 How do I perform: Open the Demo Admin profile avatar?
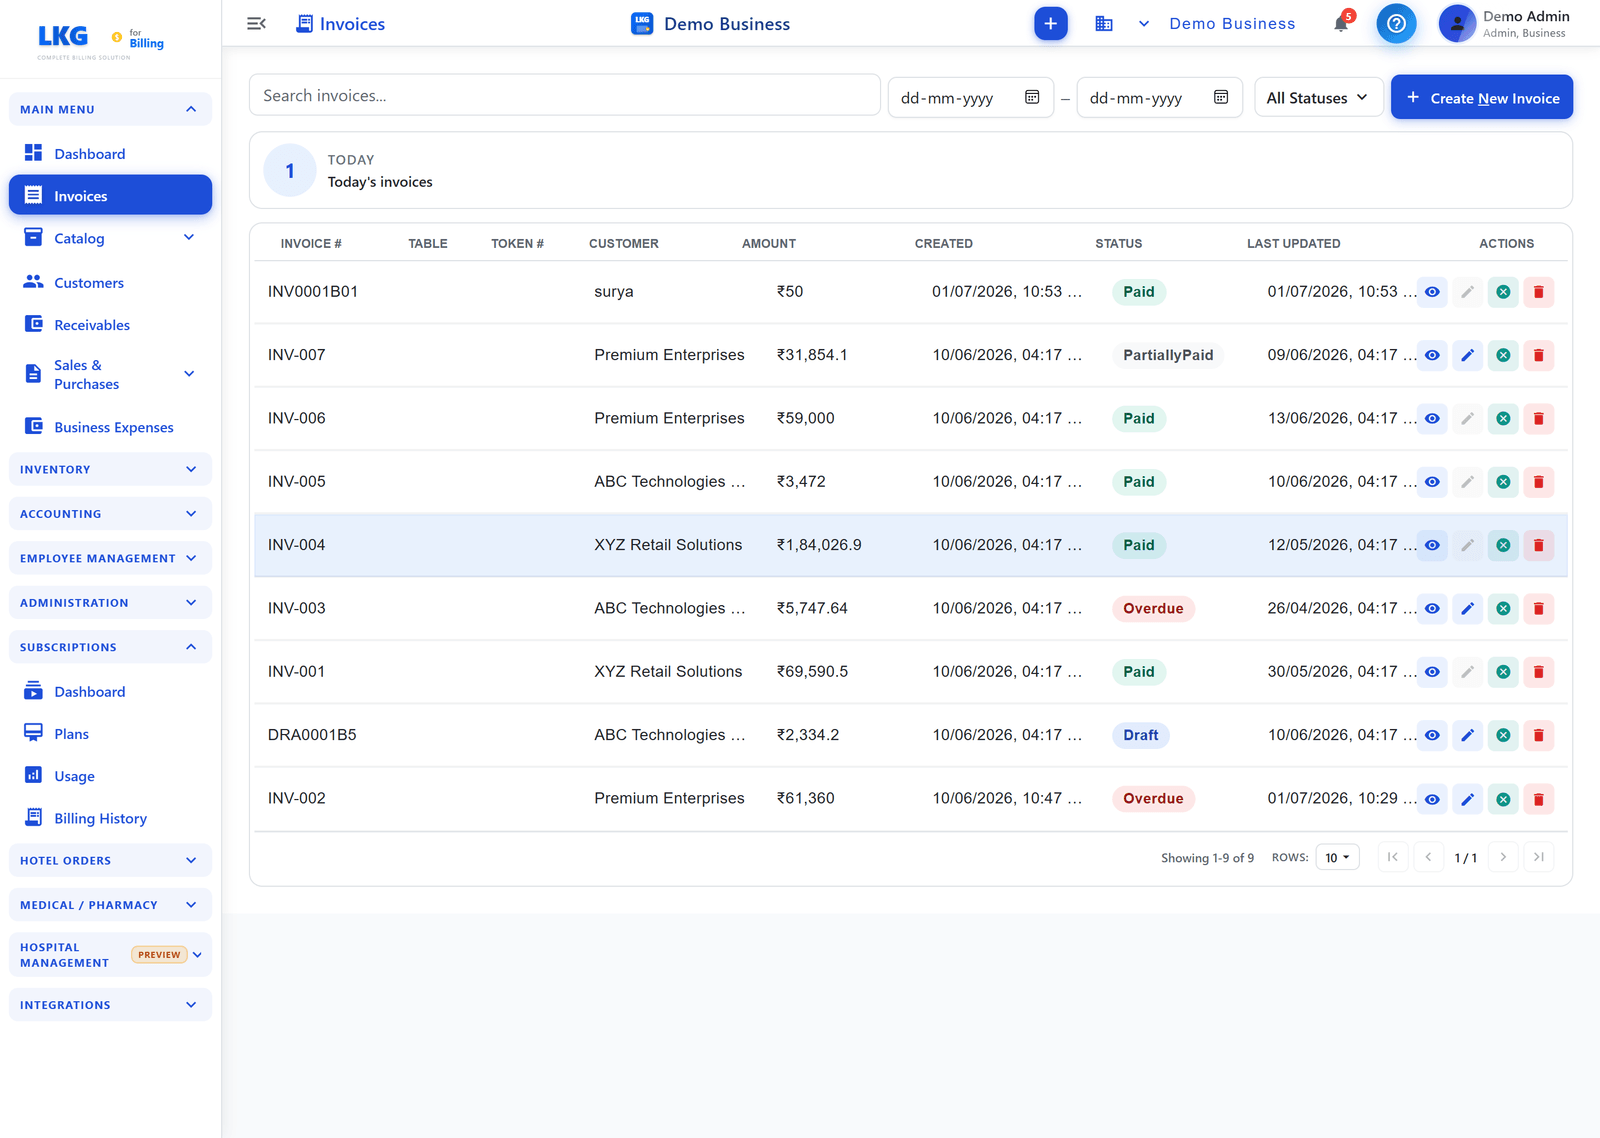tap(1457, 24)
